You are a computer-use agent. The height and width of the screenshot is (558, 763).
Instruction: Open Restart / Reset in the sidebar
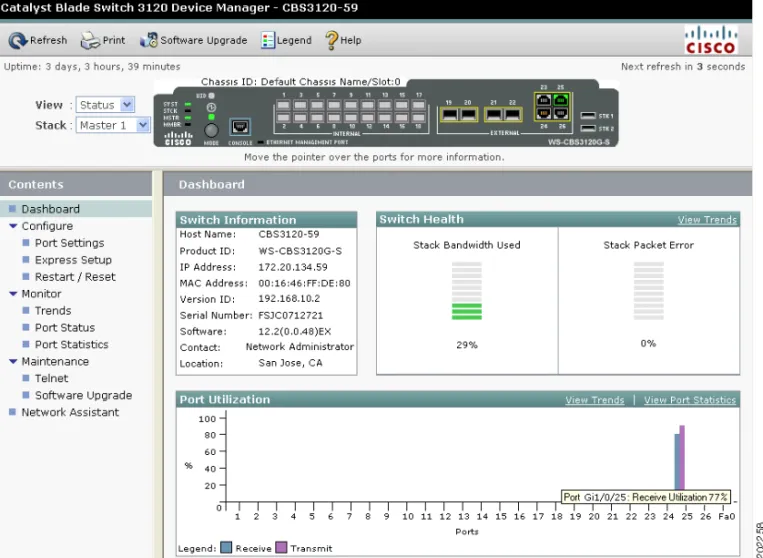coord(75,277)
